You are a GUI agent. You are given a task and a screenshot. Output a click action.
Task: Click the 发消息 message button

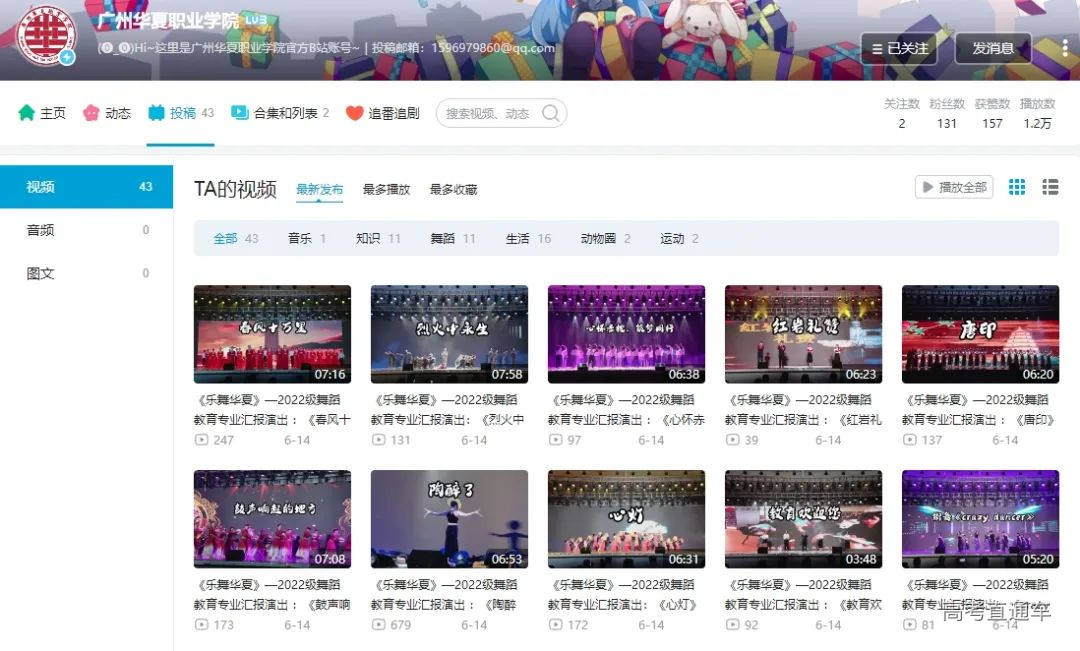click(992, 47)
